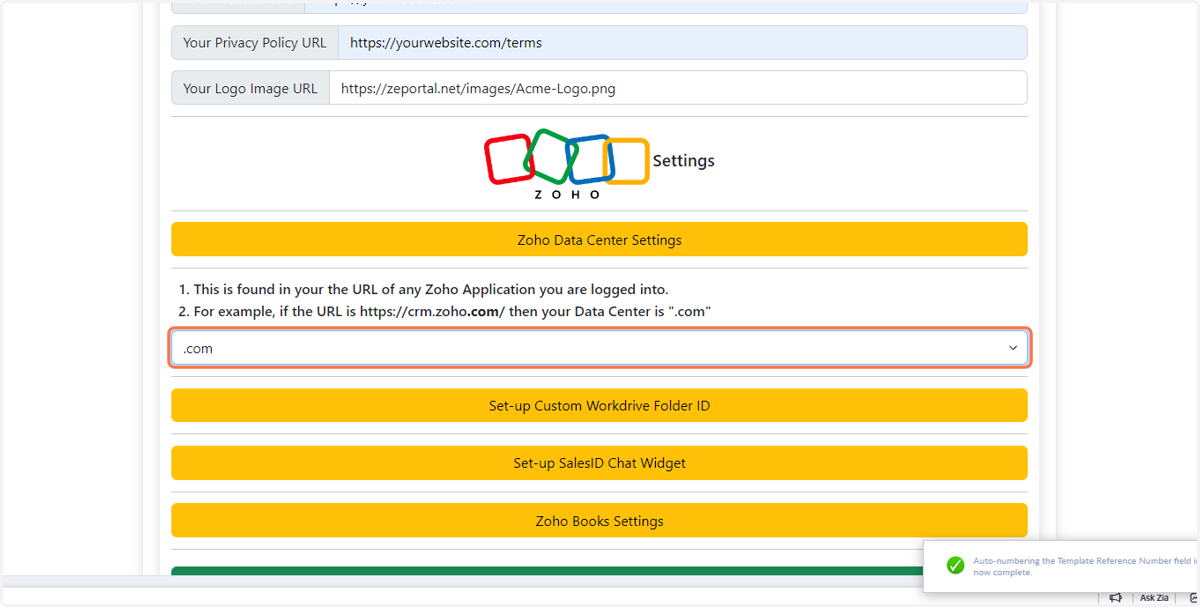
Task: Click the announcements megaphone icon
Action: 1115,598
